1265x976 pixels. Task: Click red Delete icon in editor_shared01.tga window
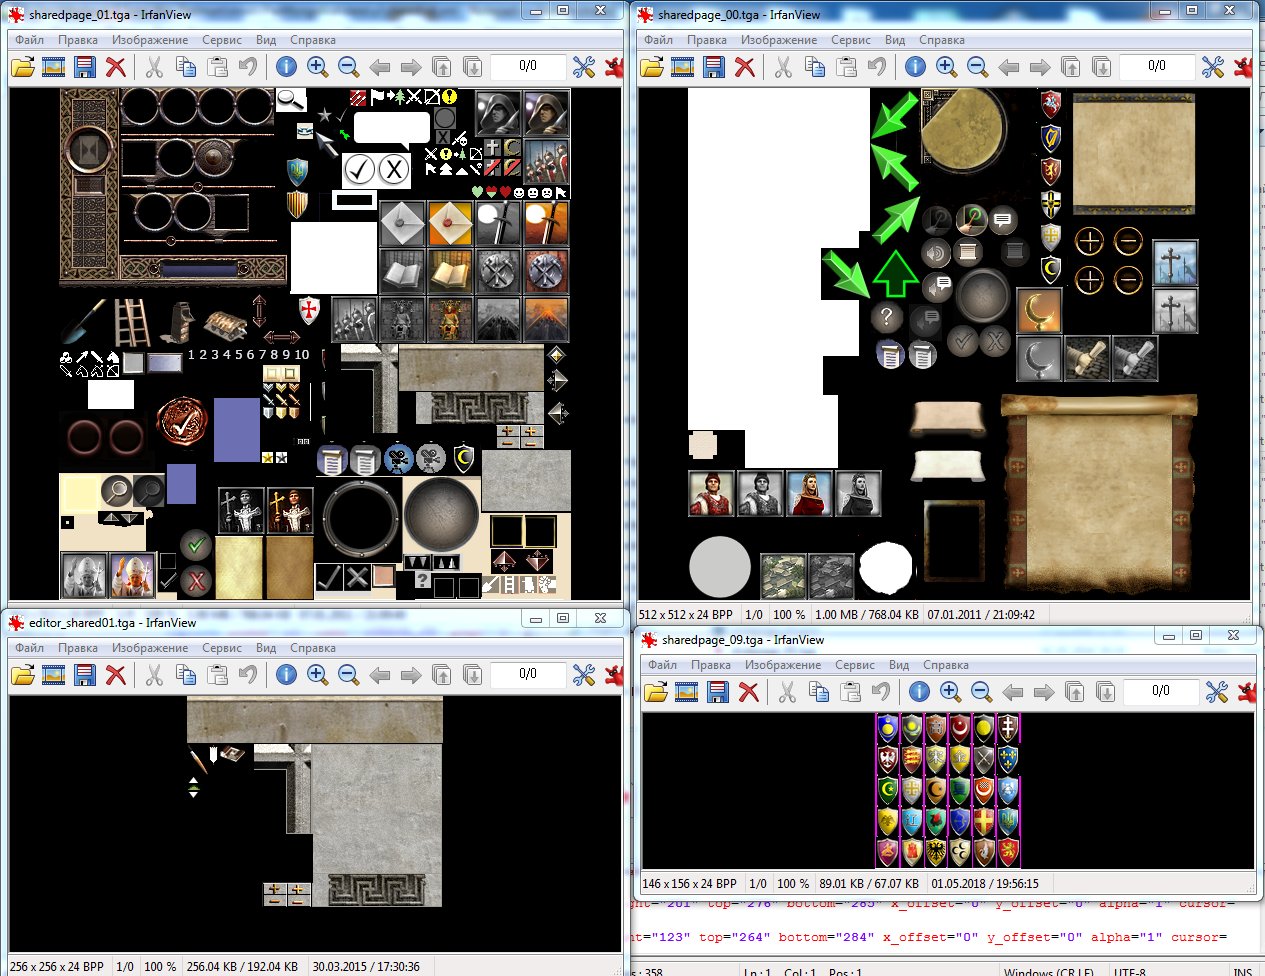[116, 675]
